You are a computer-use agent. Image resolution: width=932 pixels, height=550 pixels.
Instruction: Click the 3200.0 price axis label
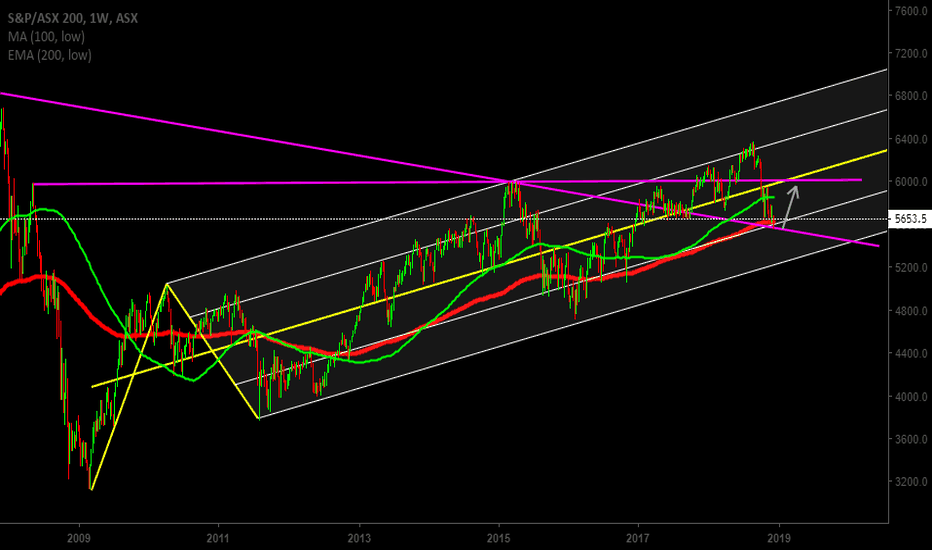tap(911, 482)
